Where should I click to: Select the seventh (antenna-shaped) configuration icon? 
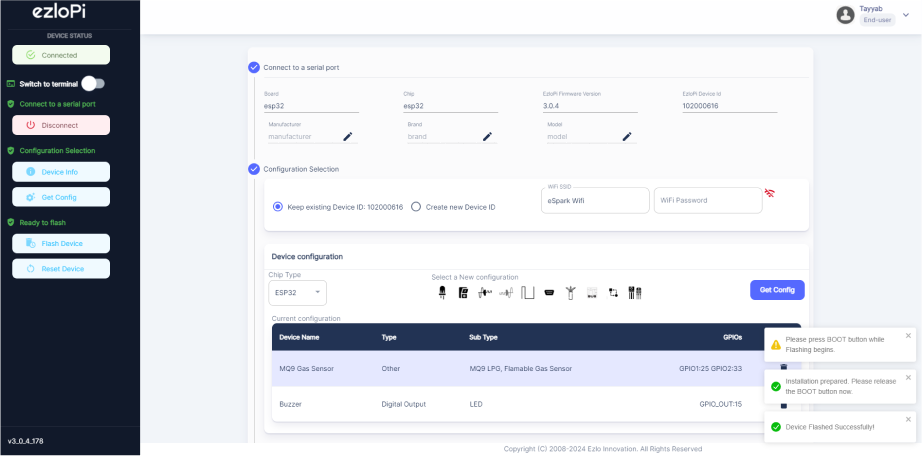(x=570, y=292)
